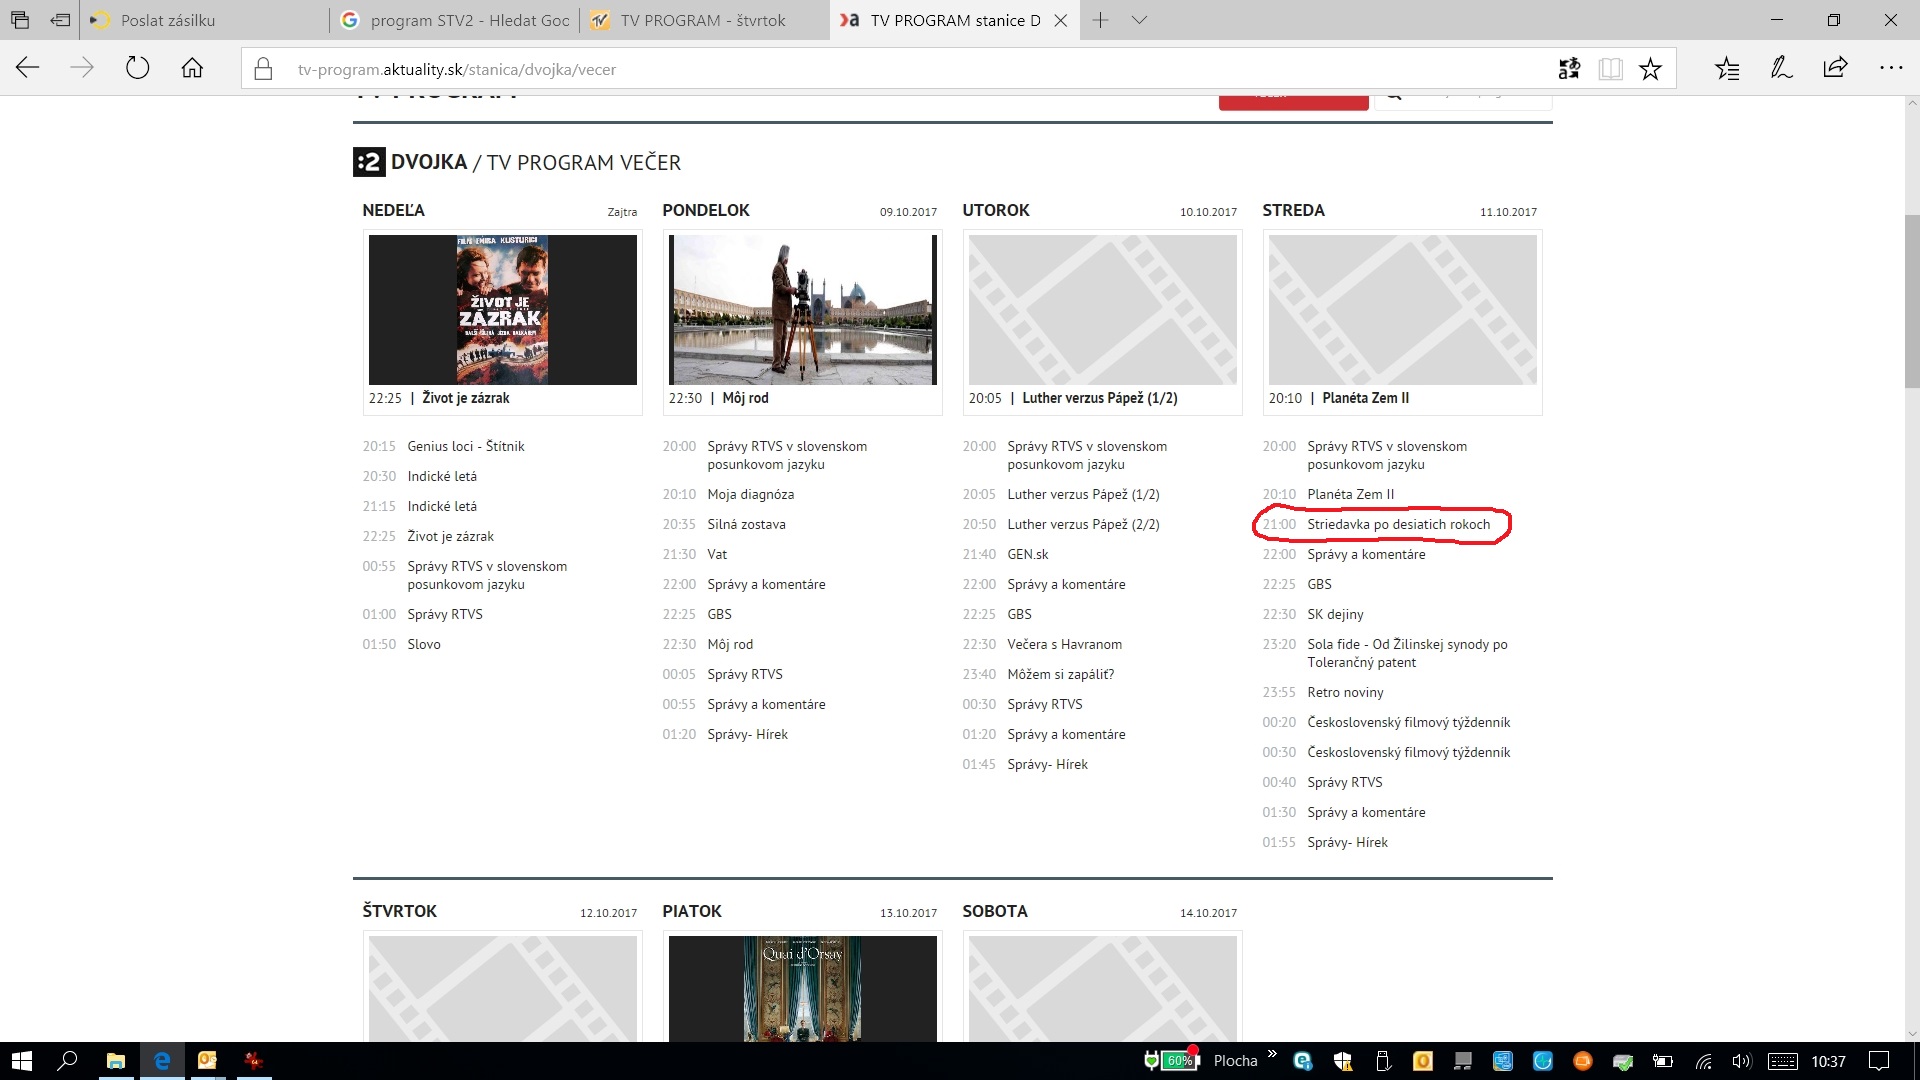Screen dimensions: 1920x1080
Task: Open the browser home page
Action: point(192,68)
